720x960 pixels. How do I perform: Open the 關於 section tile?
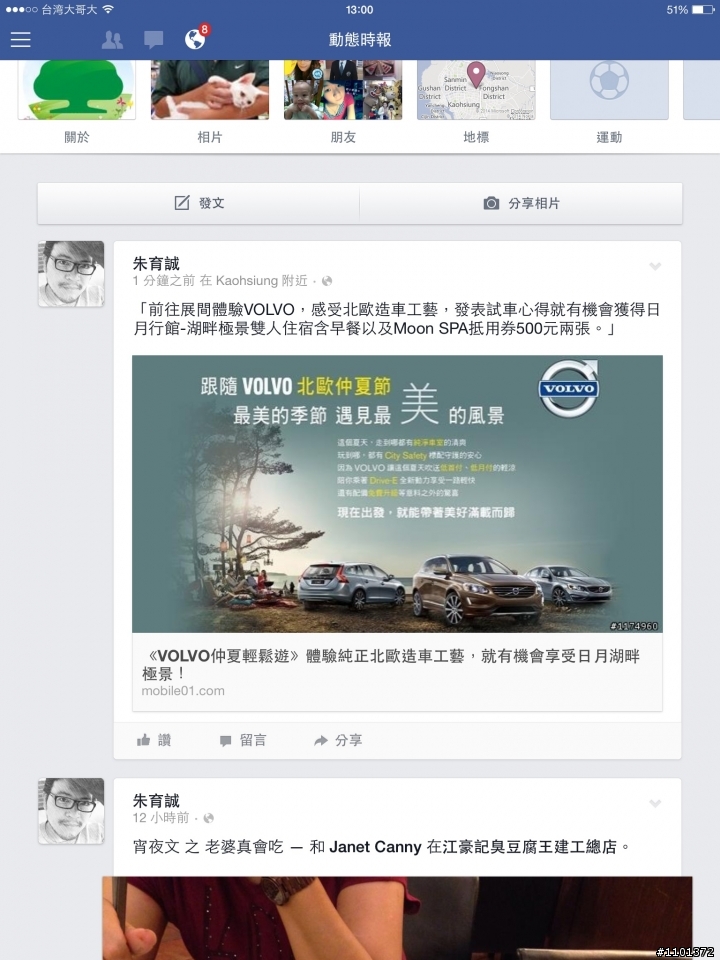coord(77,102)
